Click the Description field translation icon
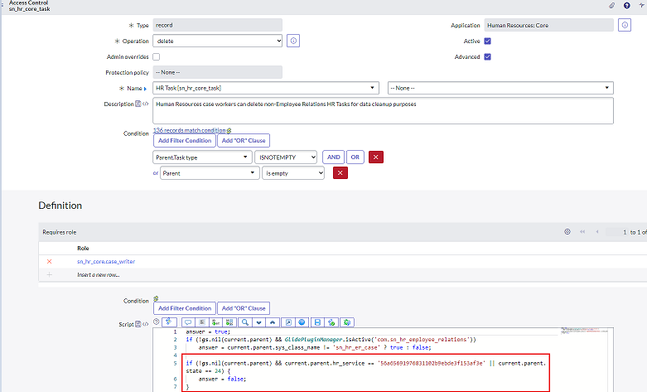The height and width of the screenshot is (392, 647). [138, 104]
